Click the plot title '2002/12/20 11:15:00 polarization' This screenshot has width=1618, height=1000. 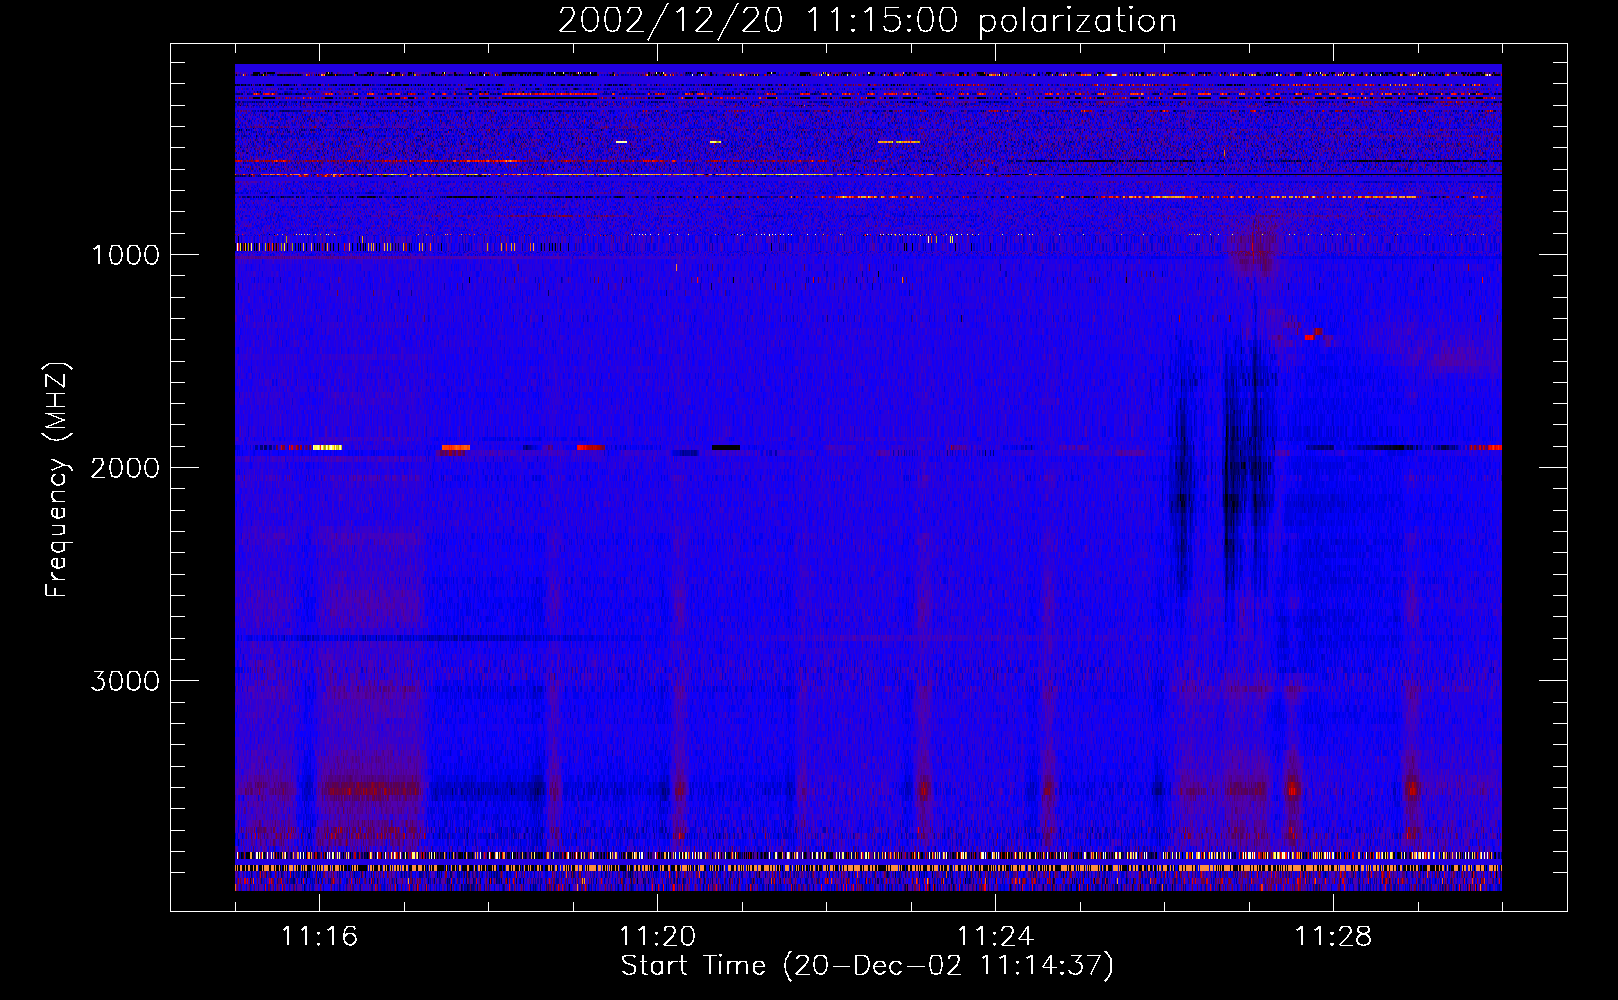(867, 21)
